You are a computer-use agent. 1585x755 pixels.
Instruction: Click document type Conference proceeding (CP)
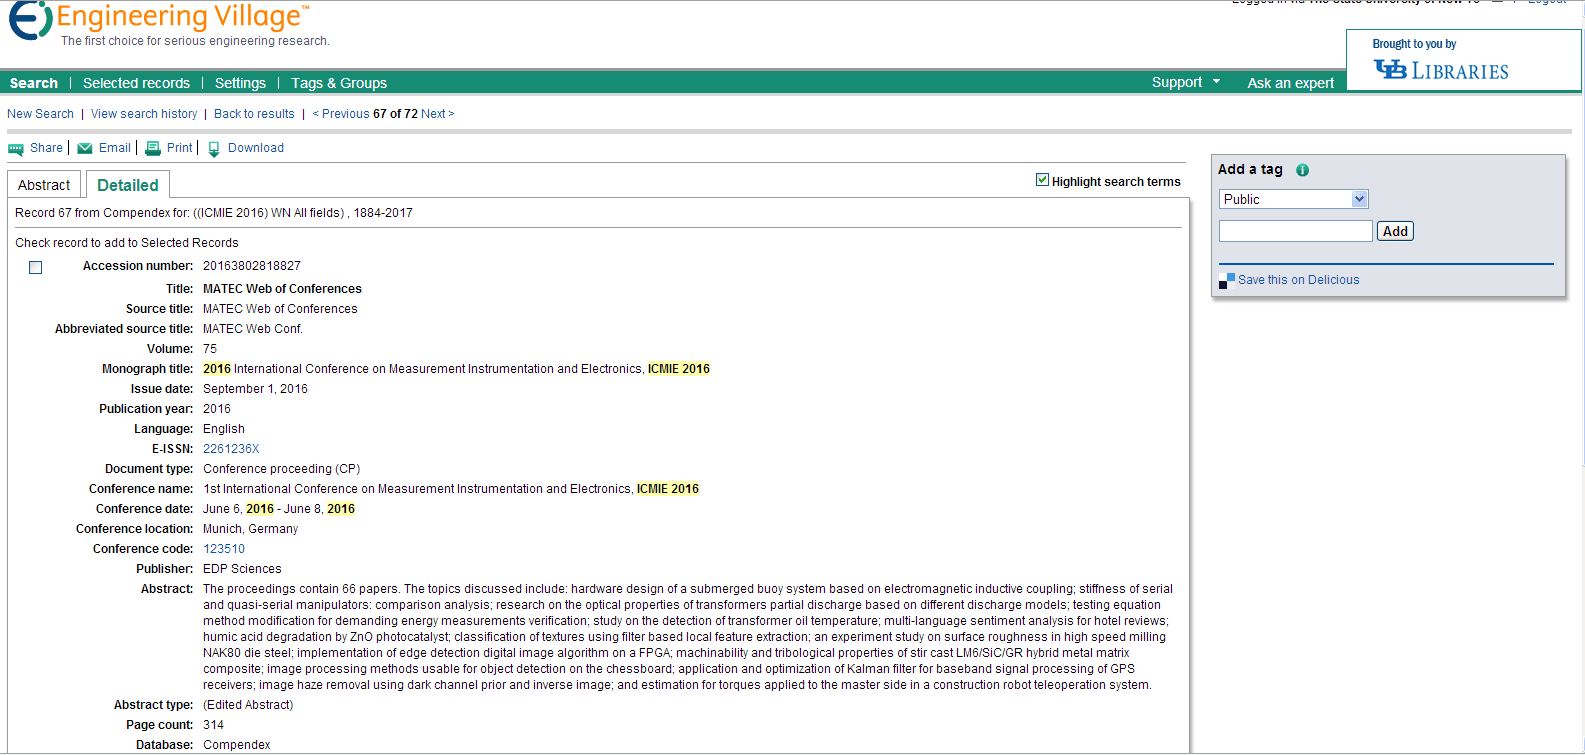(281, 469)
